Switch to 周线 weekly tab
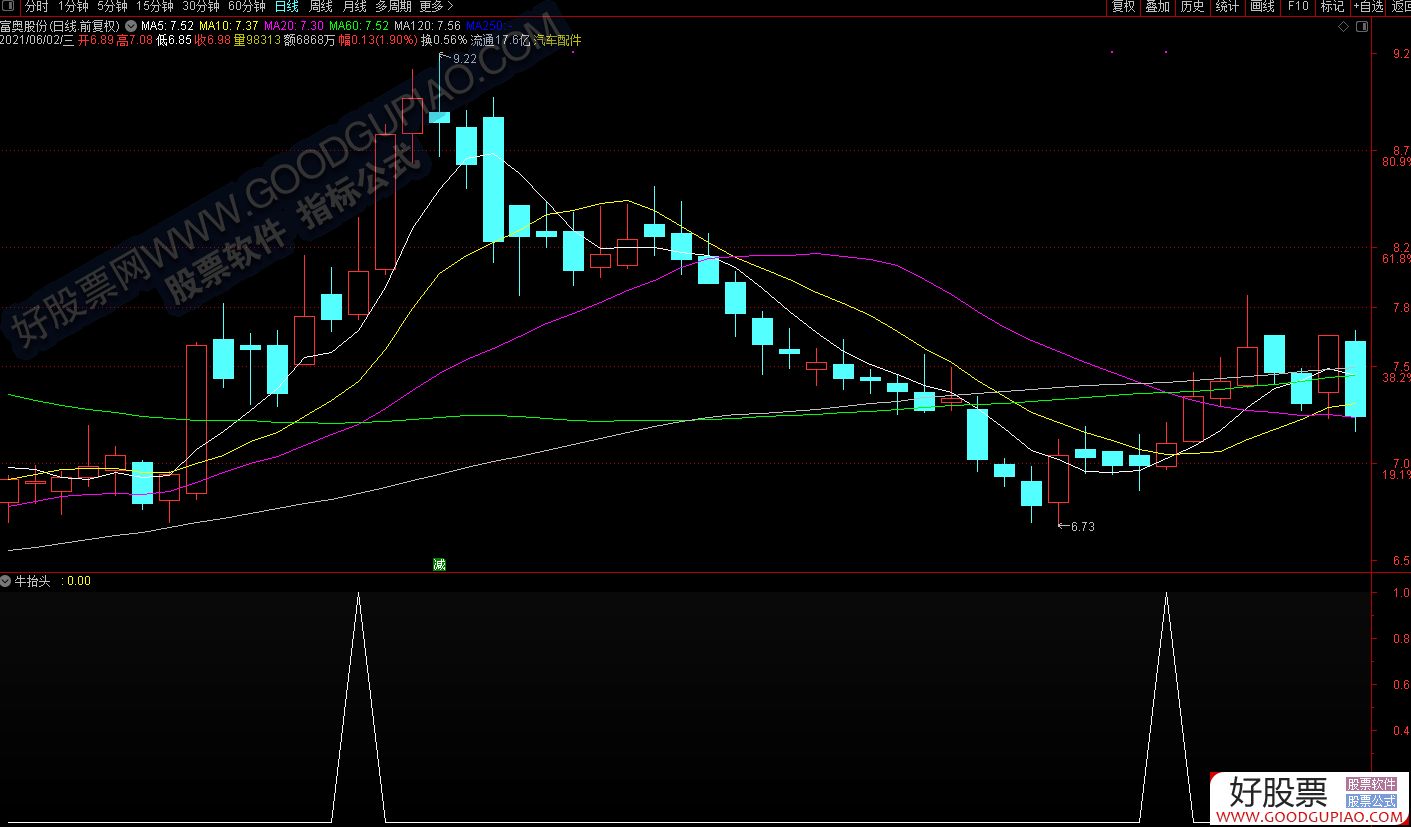The width and height of the screenshot is (1411, 827). pyautogui.click(x=320, y=6)
